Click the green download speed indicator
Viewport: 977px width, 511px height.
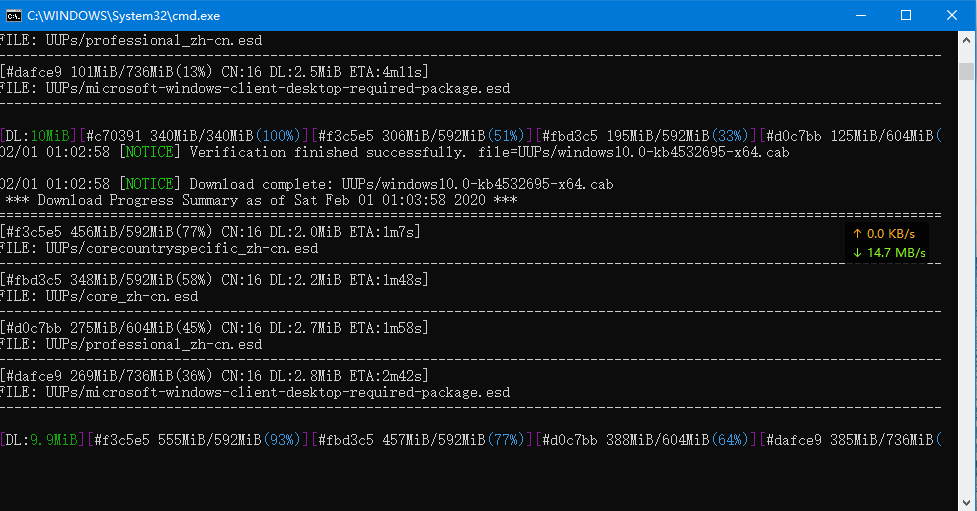889,253
